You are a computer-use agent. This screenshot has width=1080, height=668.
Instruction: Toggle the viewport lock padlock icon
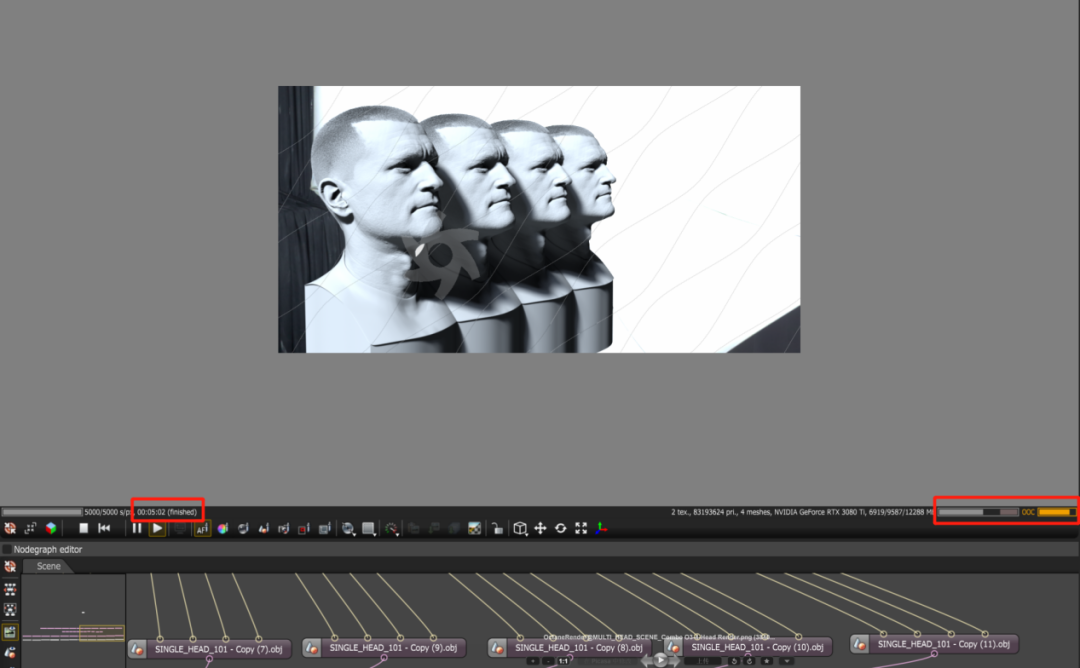[x=497, y=528]
